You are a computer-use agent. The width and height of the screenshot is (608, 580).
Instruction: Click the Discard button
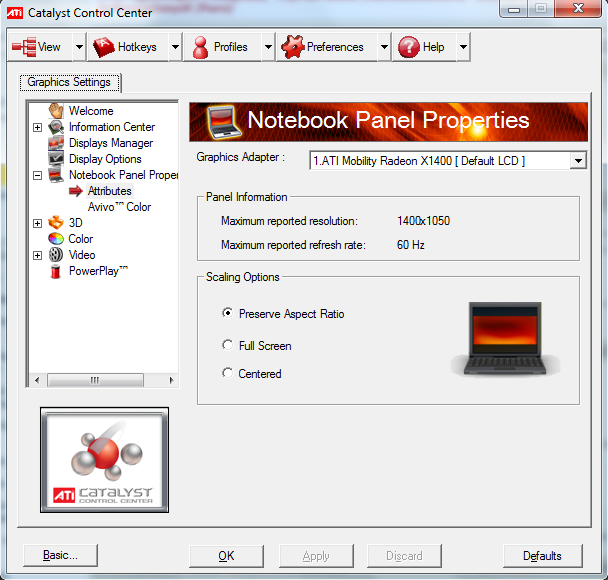(x=404, y=556)
